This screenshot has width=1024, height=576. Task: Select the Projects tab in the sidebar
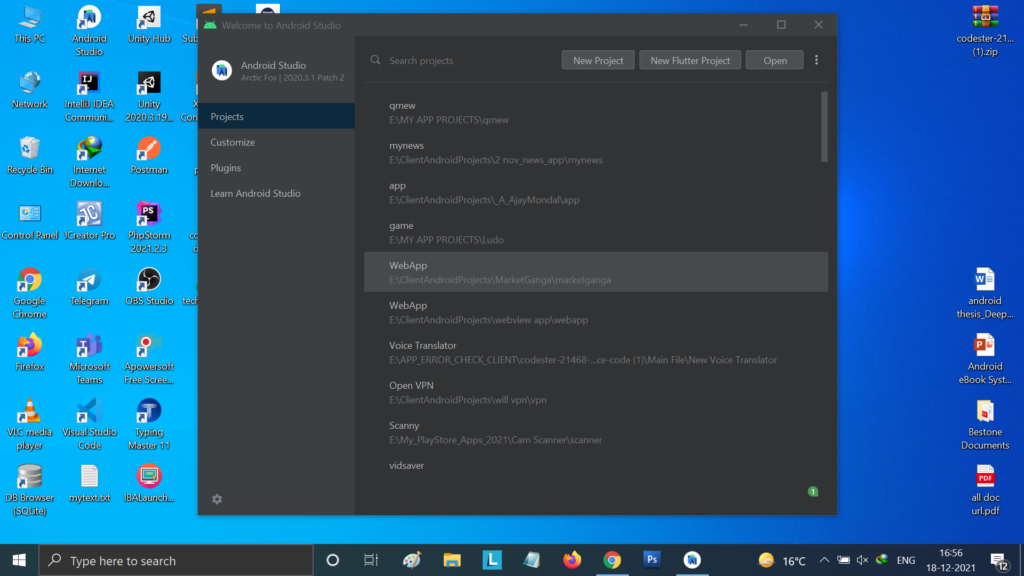(x=276, y=116)
